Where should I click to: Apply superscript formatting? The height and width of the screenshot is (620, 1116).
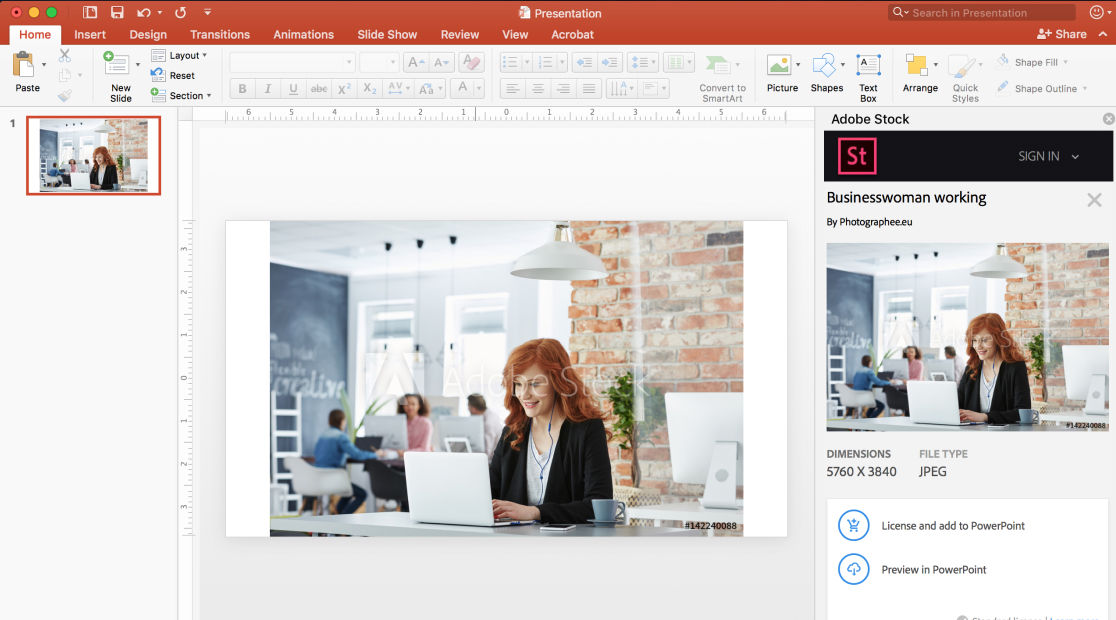click(x=344, y=89)
